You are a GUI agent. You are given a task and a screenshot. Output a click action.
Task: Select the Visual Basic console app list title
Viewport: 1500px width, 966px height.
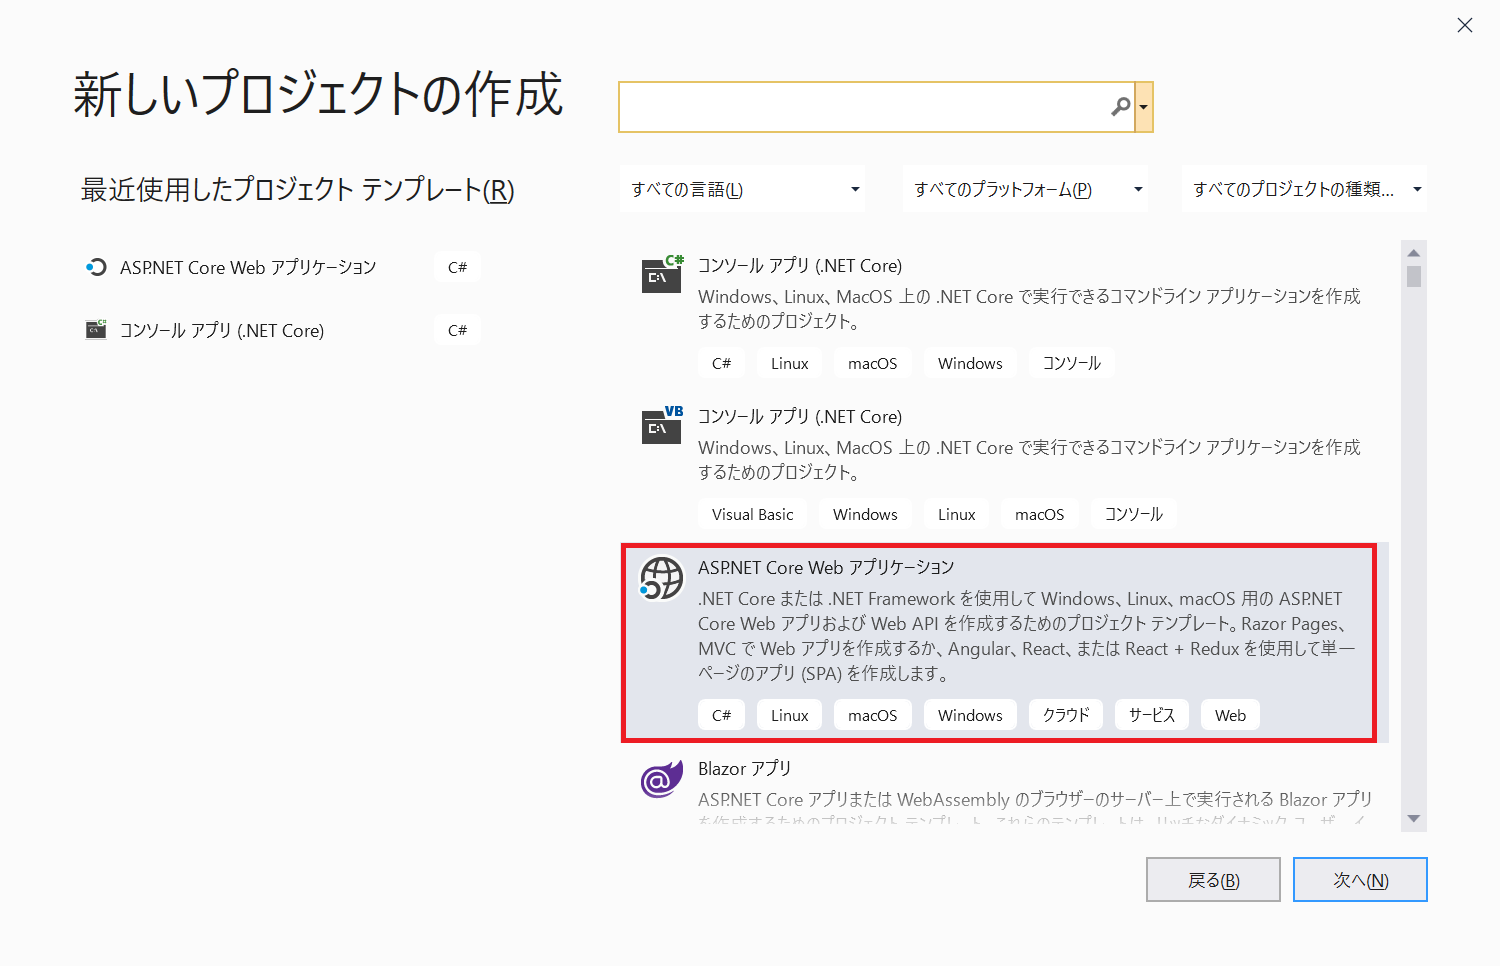click(x=800, y=416)
